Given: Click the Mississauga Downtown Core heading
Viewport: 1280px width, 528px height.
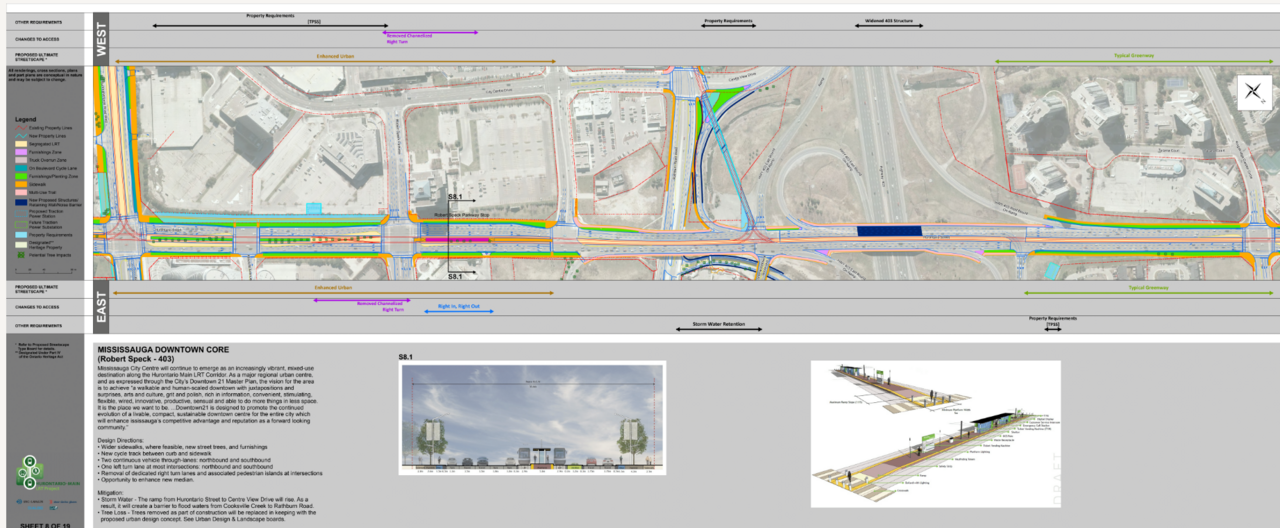Looking at the screenshot, I should (163, 350).
